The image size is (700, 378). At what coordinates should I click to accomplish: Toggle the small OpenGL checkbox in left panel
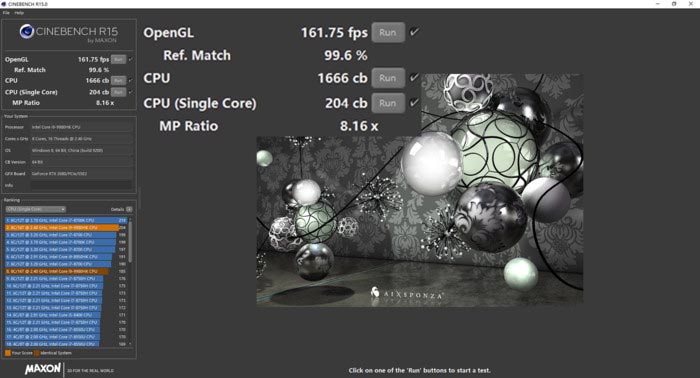point(130,59)
